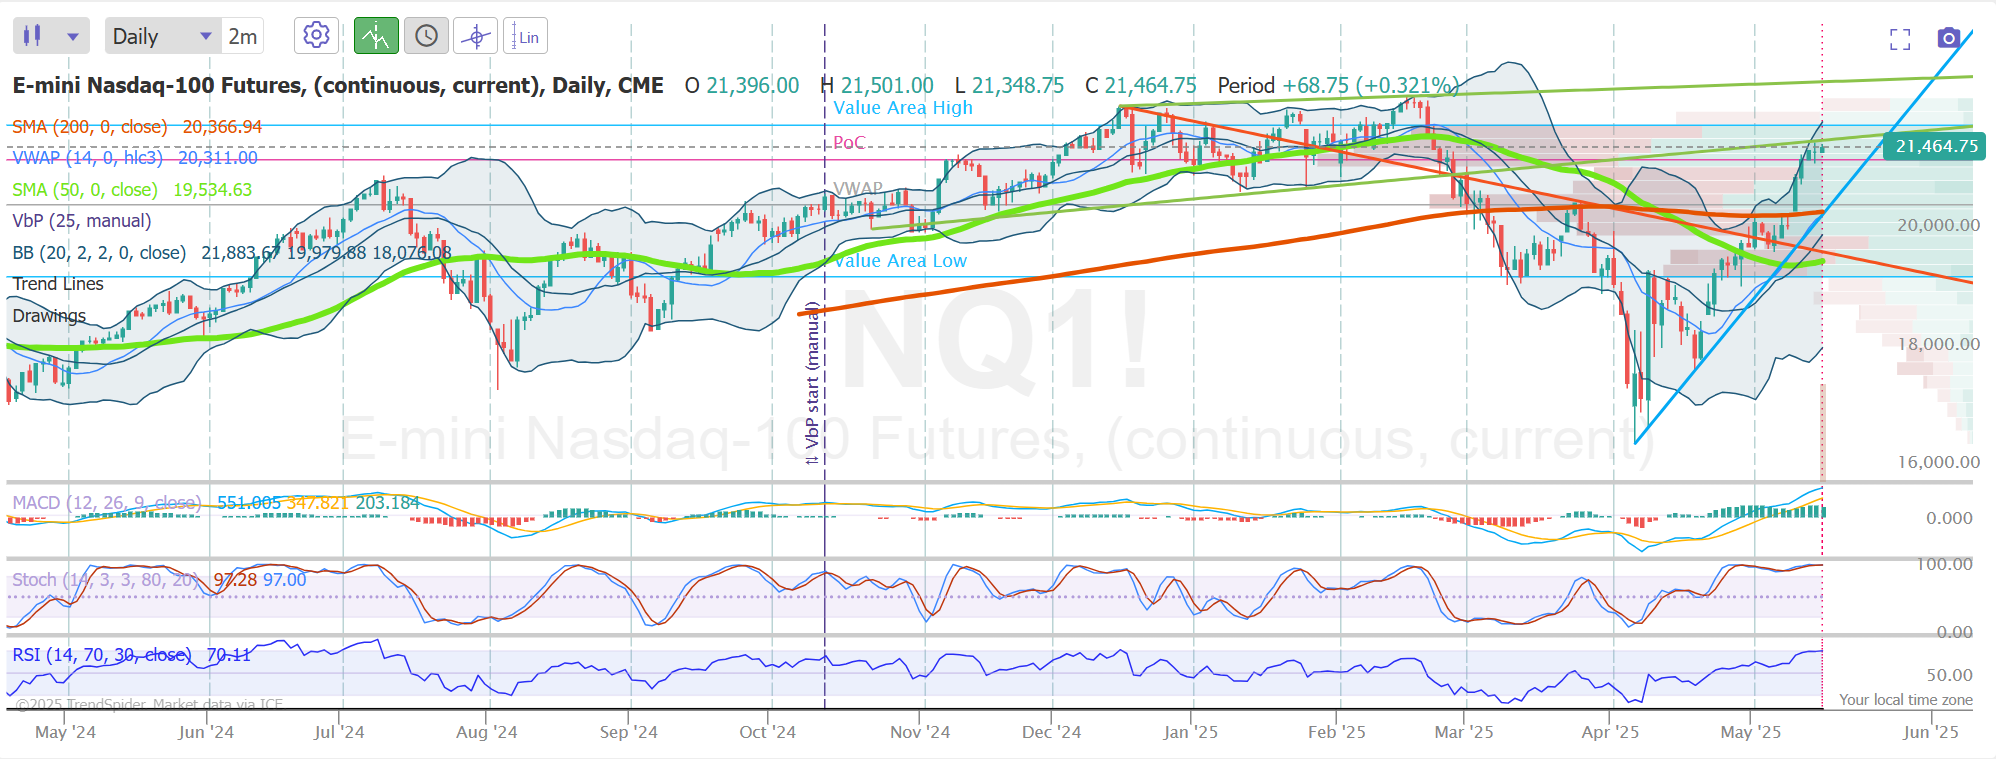Toggle the clock extended-hours button
This screenshot has height=759, width=1996.
pyautogui.click(x=426, y=36)
